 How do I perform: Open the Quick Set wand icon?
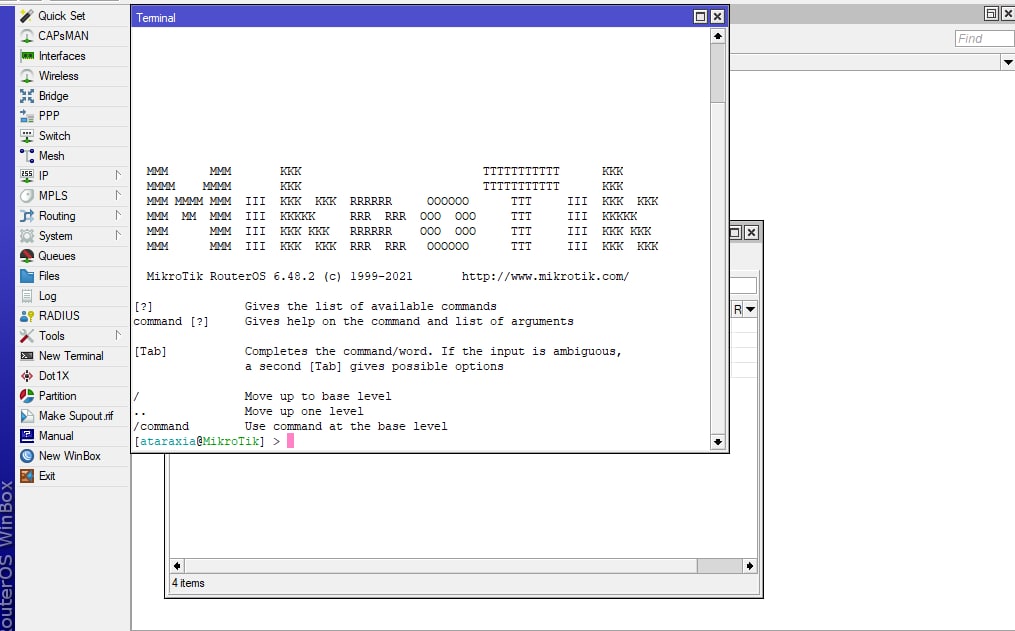[x=27, y=16]
